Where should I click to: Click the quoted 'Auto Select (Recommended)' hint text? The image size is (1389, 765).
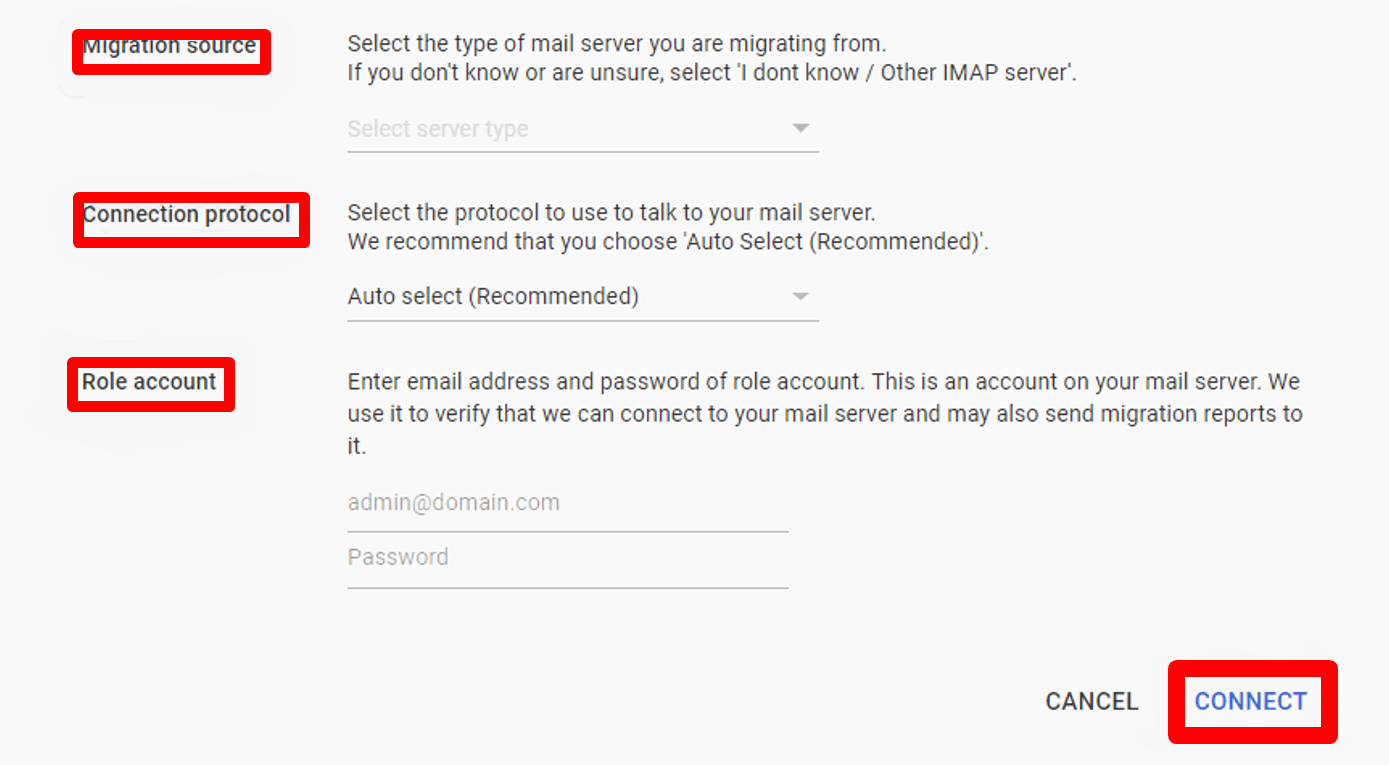(x=835, y=242)
